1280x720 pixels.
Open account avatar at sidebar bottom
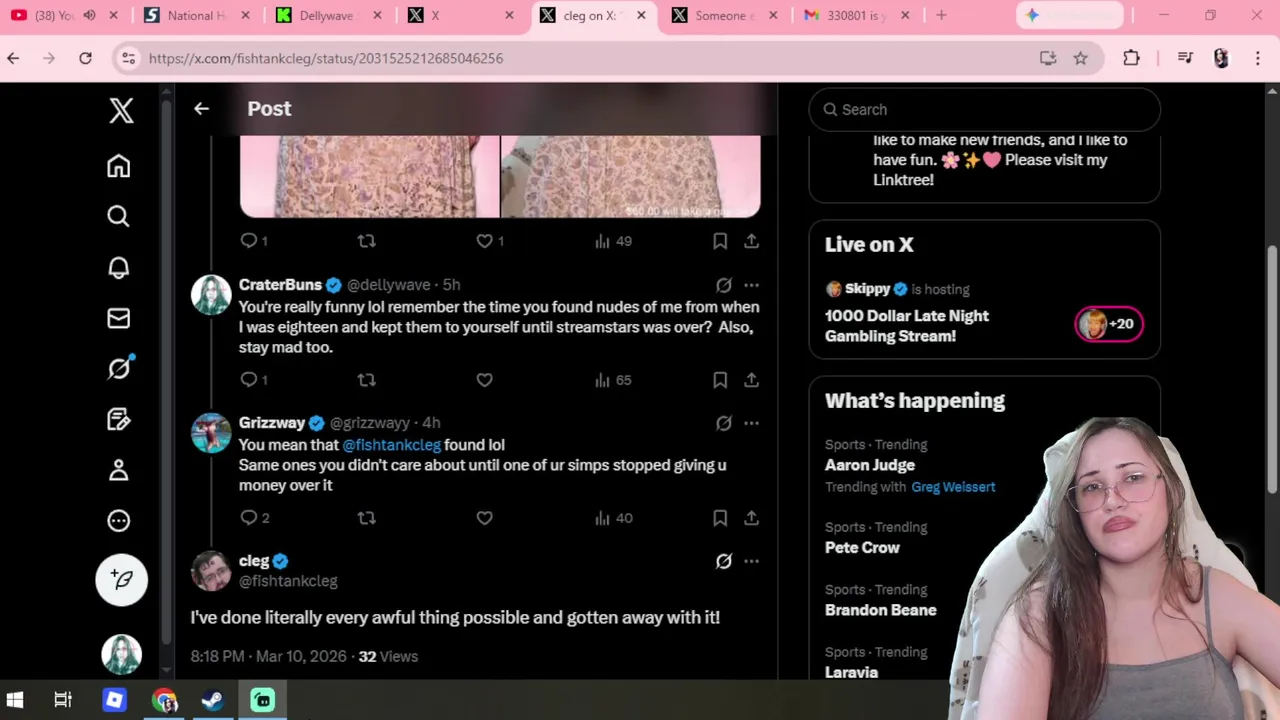tap(122, 654)
